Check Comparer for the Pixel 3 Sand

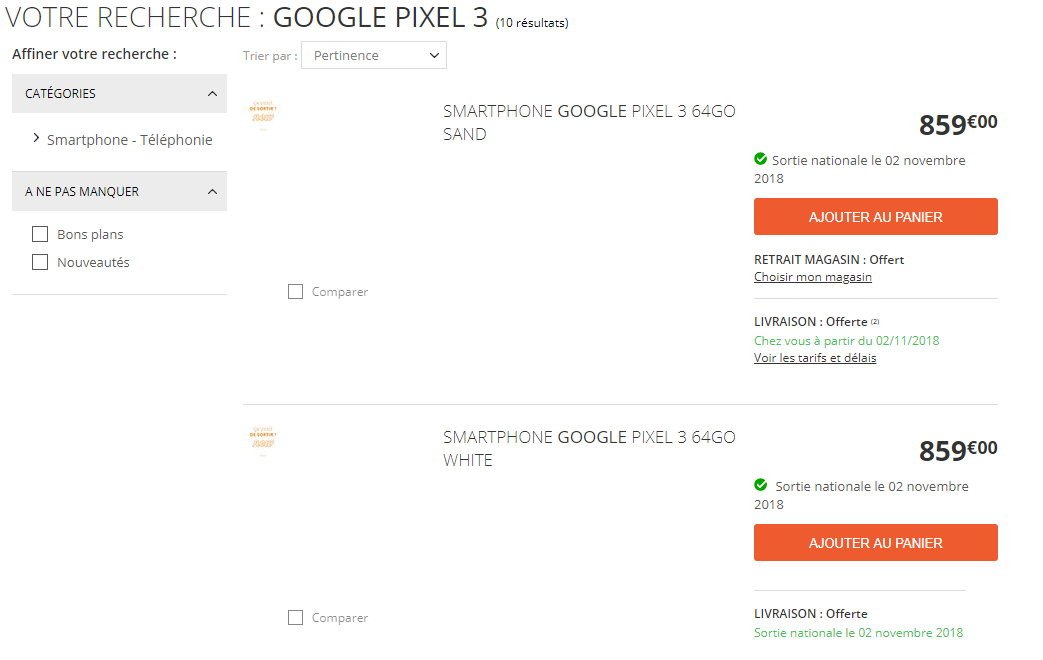tap(295, 292)
